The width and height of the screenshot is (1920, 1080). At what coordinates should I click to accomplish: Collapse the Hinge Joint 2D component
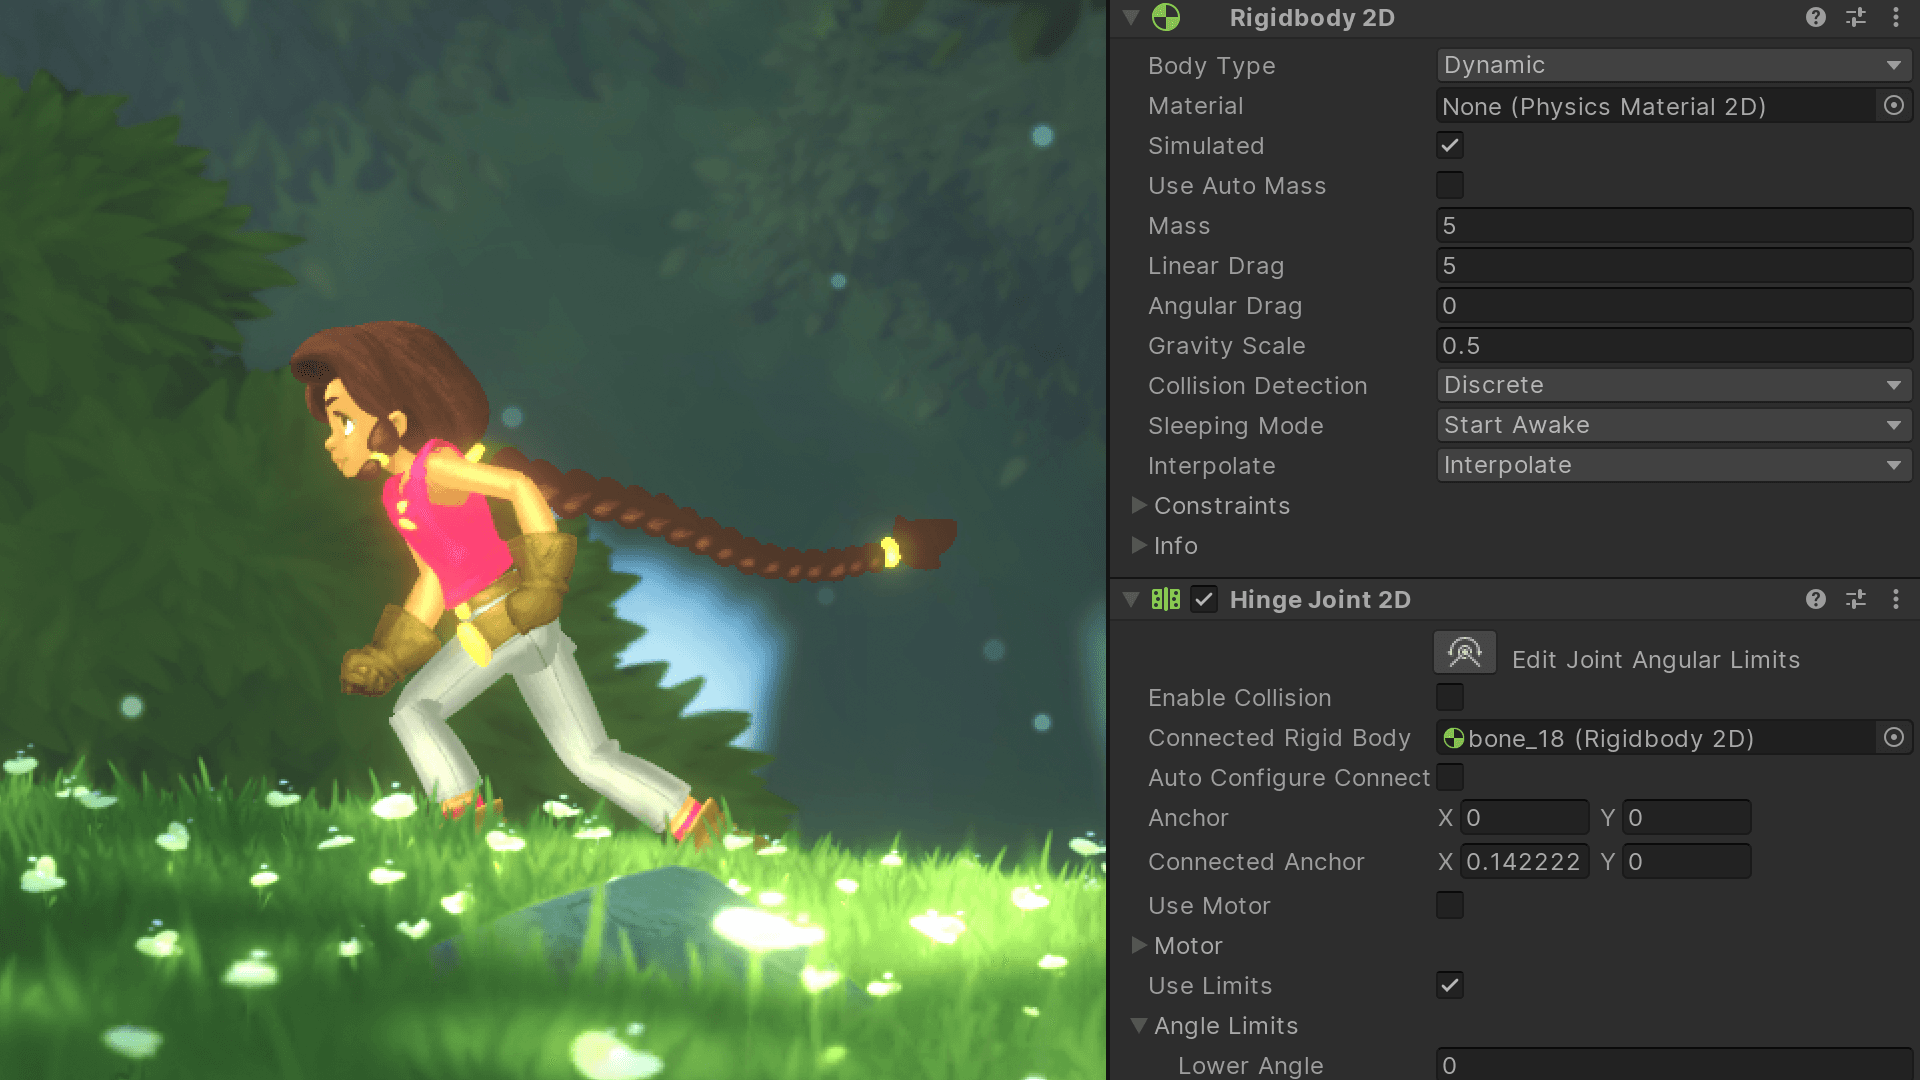pyautogui.click(x=1131, y=599)
